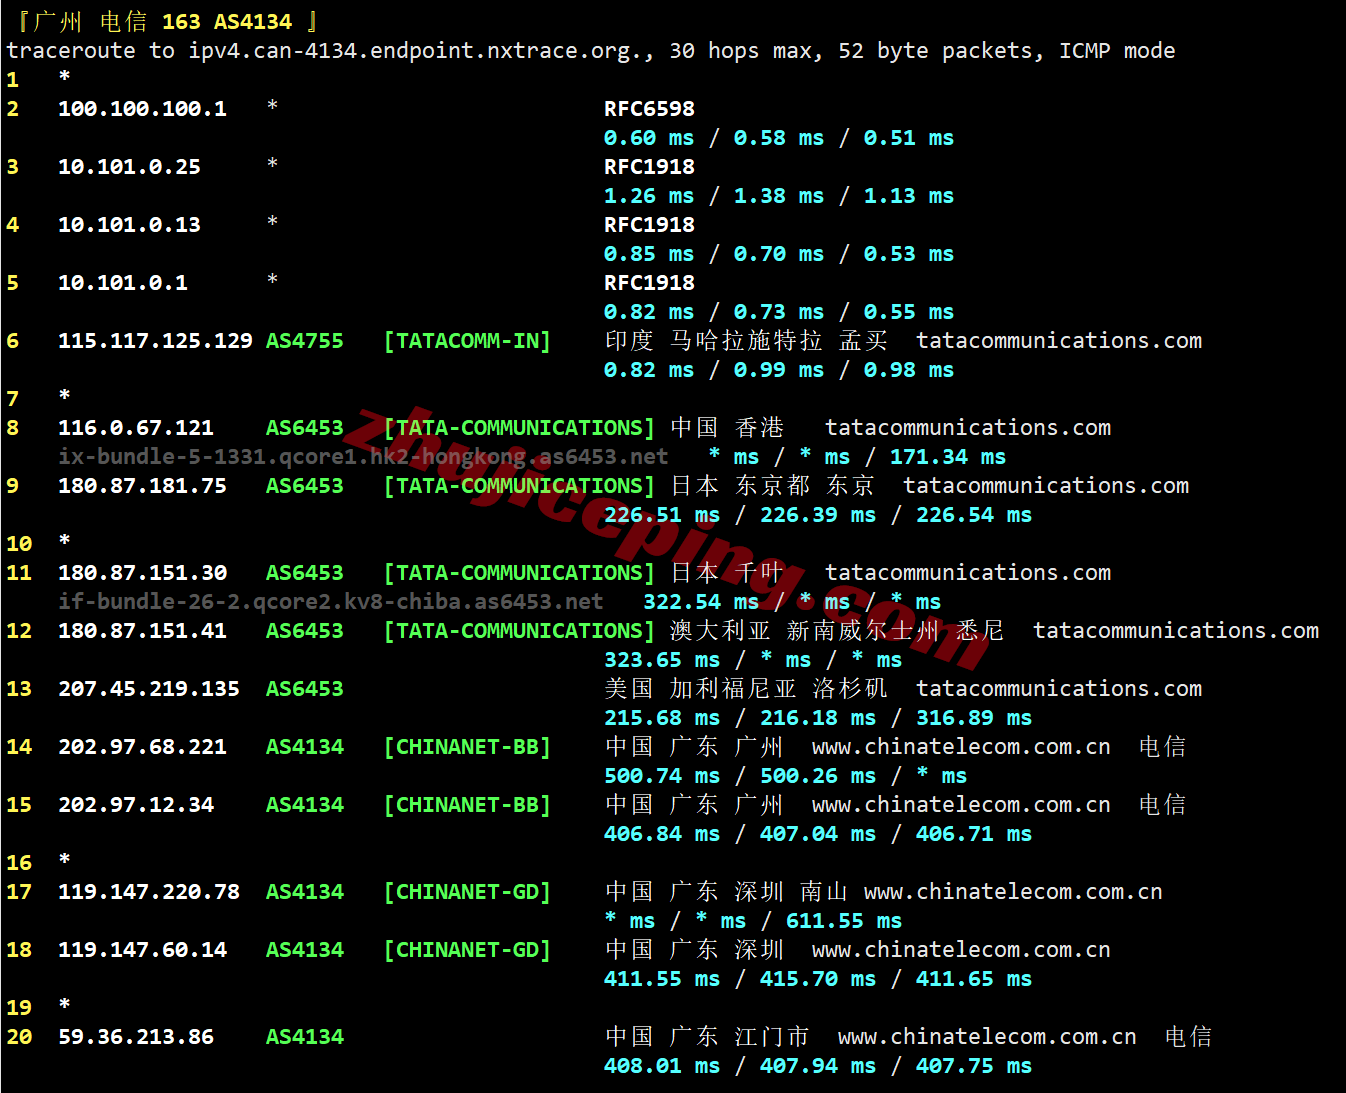Click the RFC1918 label on the 10.101.0.1 hop
The height and width of the screenshot is (1093, 1346).
[x=649, y=283]
